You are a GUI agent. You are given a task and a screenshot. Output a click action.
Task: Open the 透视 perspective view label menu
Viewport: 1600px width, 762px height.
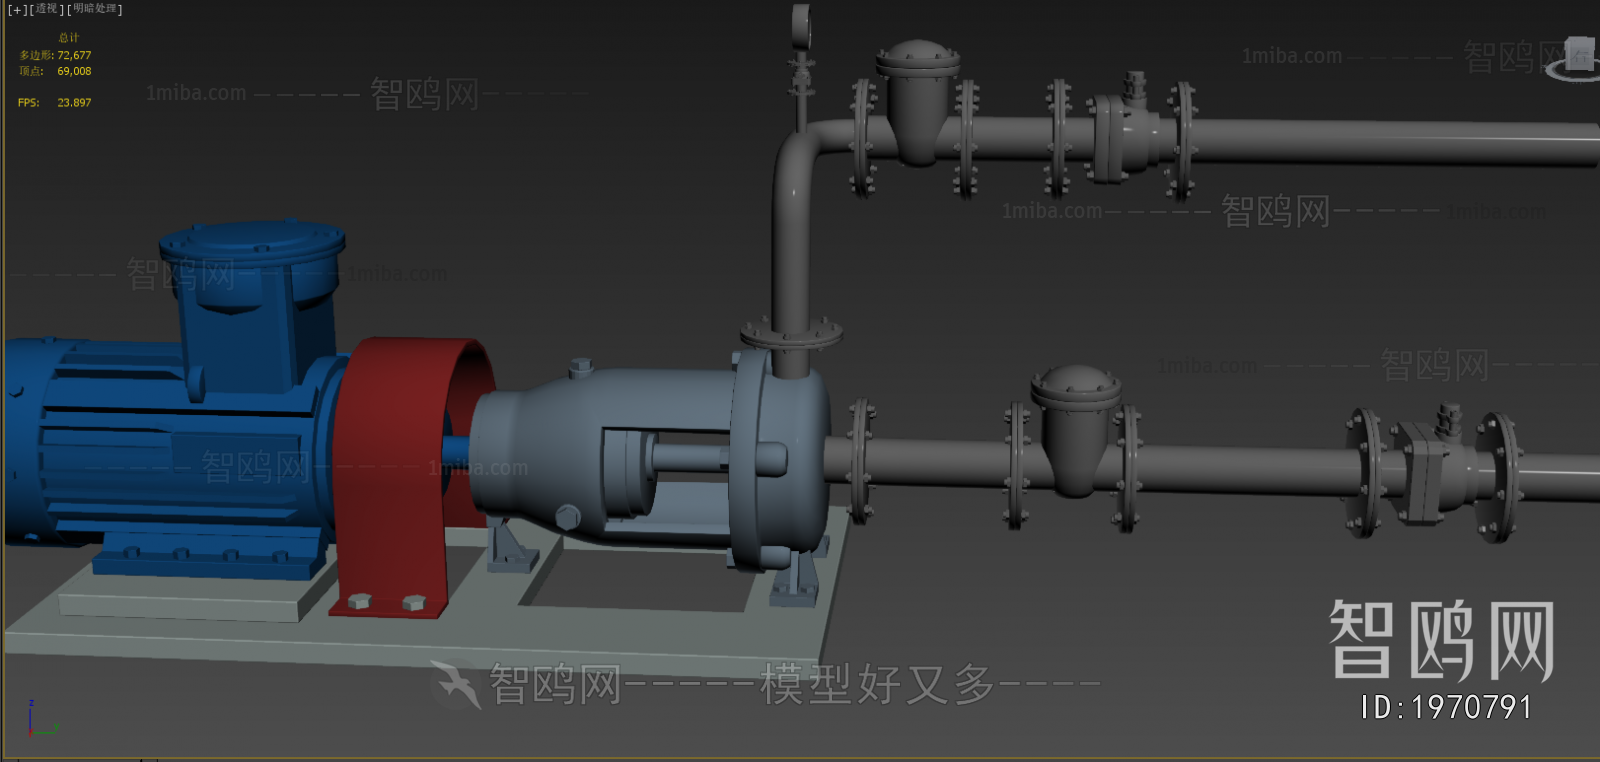(47, 9)
